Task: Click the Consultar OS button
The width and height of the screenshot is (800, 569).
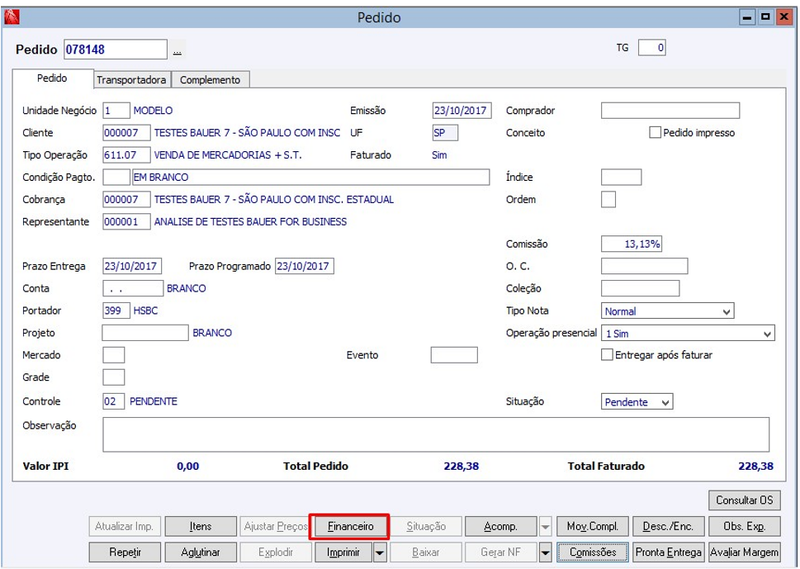Action: [x=744, y=500]
